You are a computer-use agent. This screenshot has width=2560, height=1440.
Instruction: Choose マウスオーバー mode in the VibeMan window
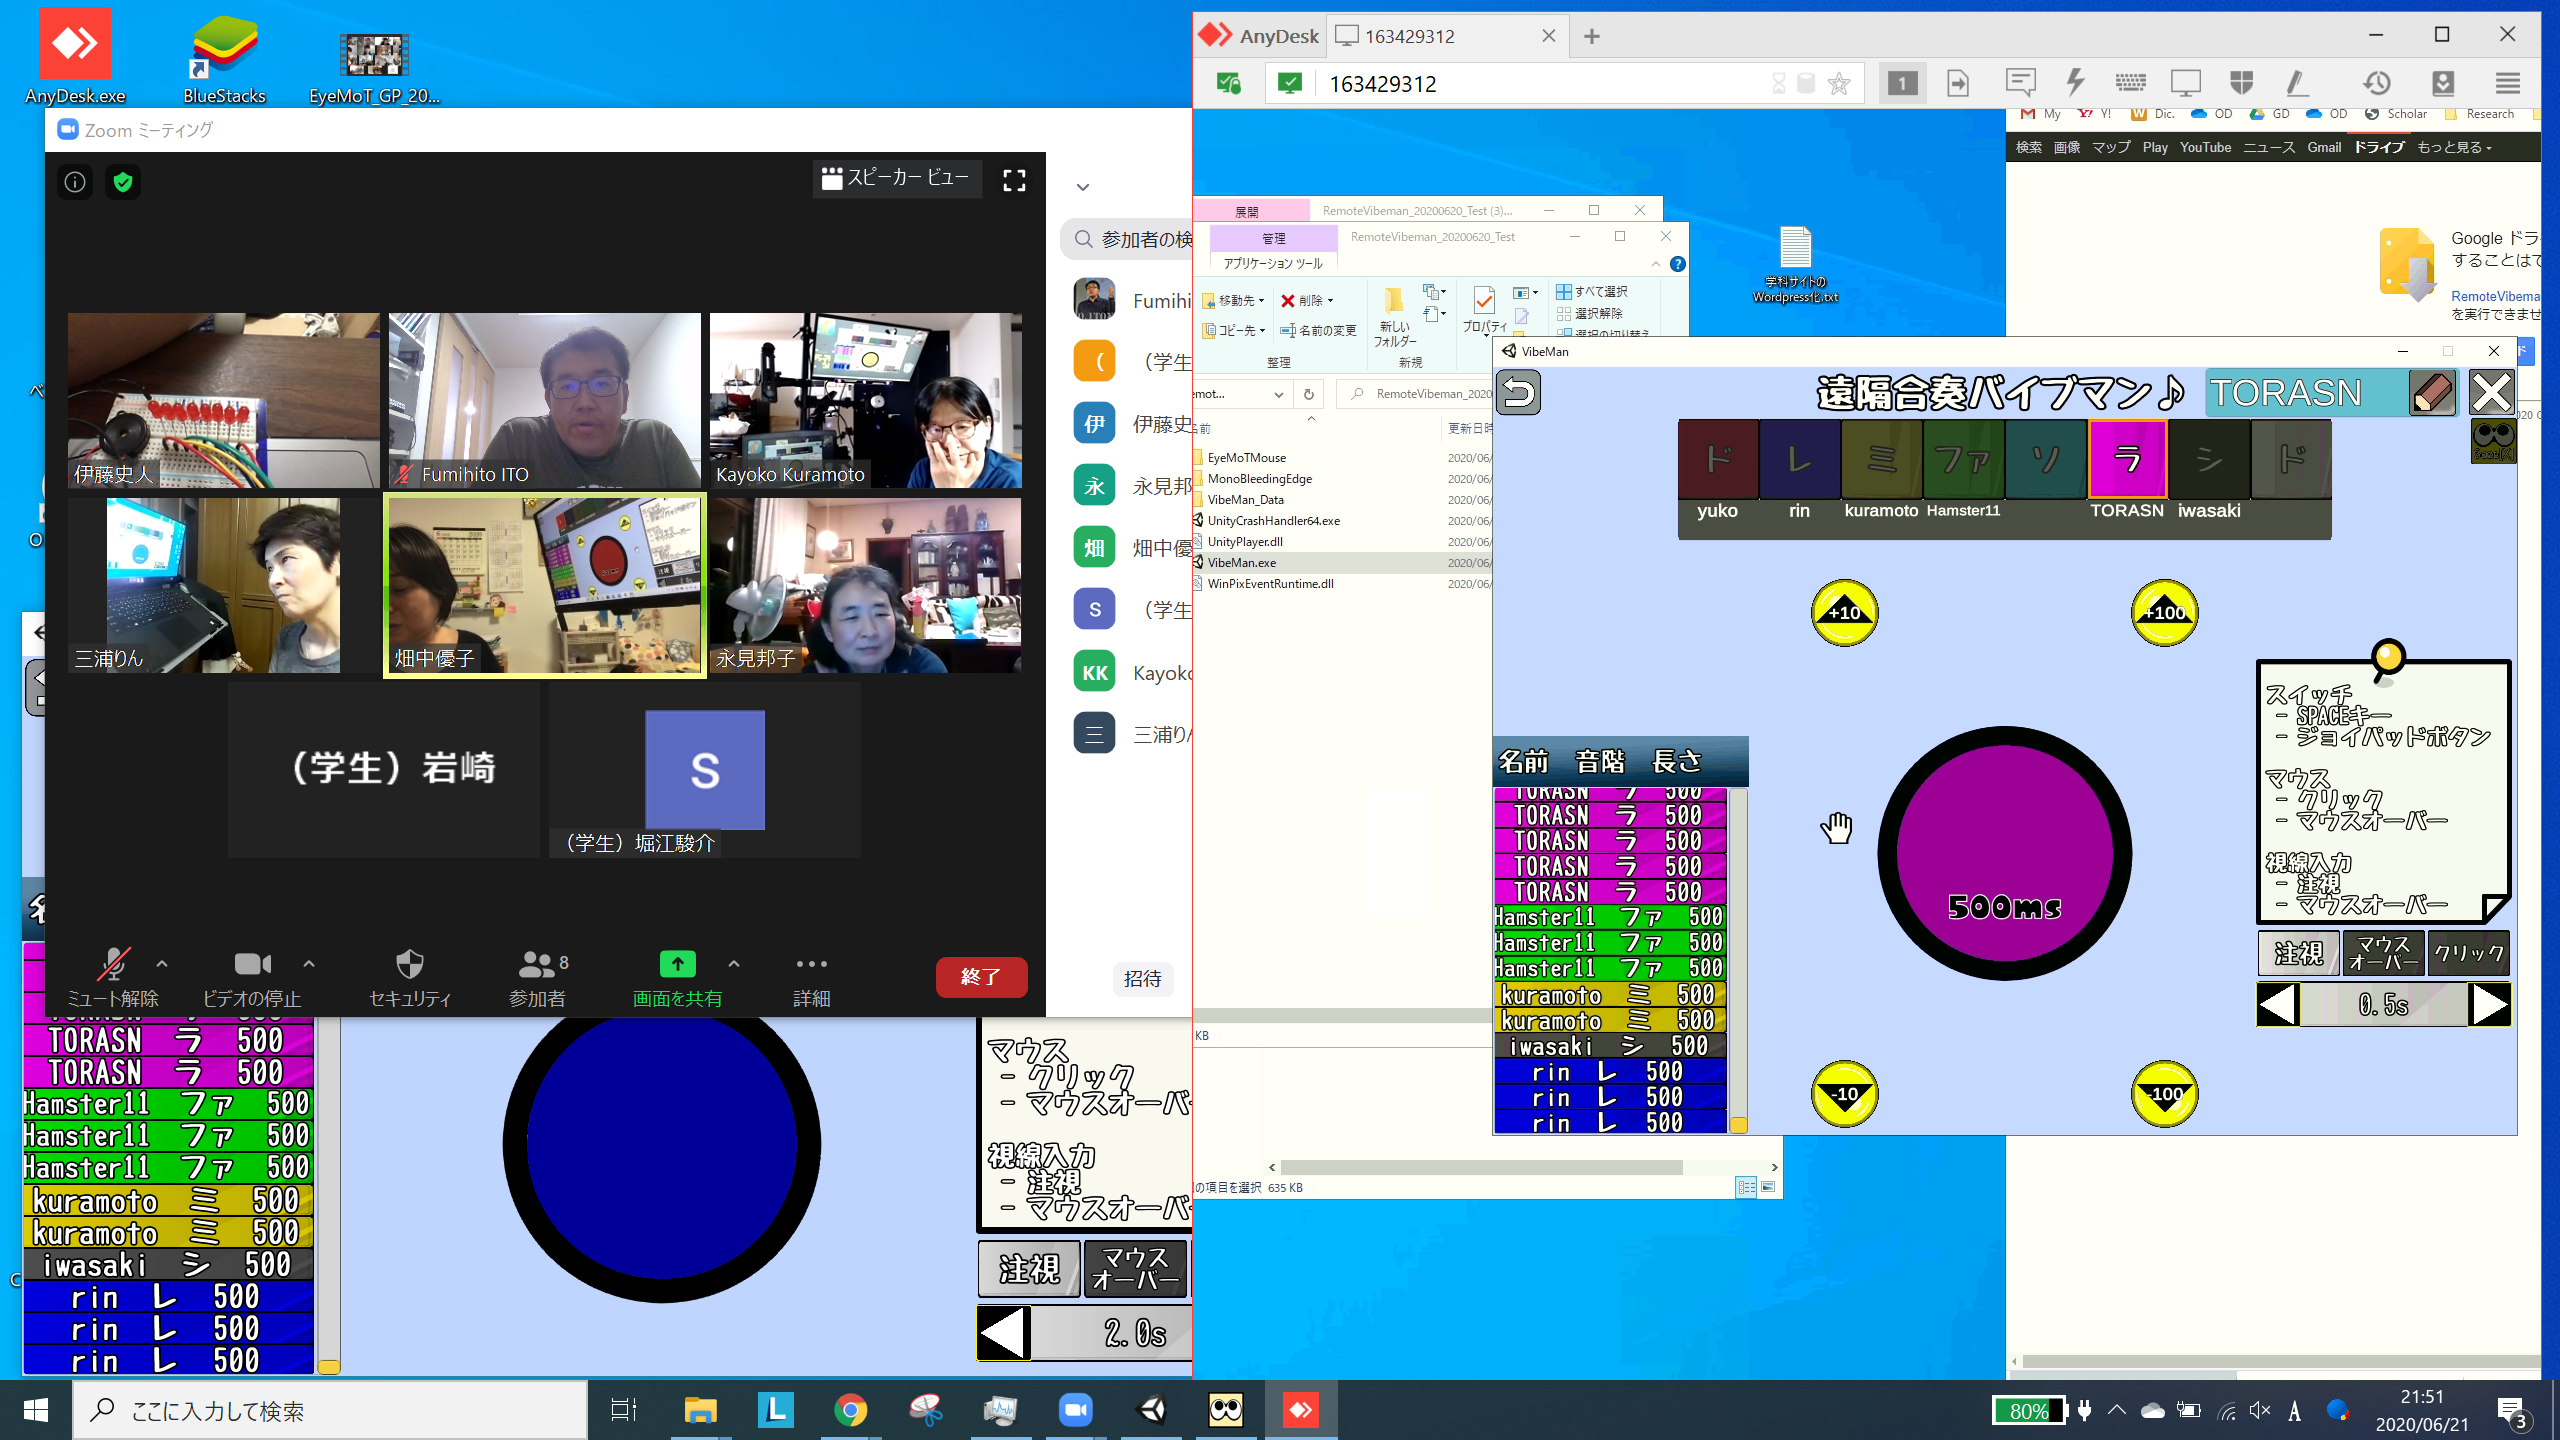[x=2384, y=953]
